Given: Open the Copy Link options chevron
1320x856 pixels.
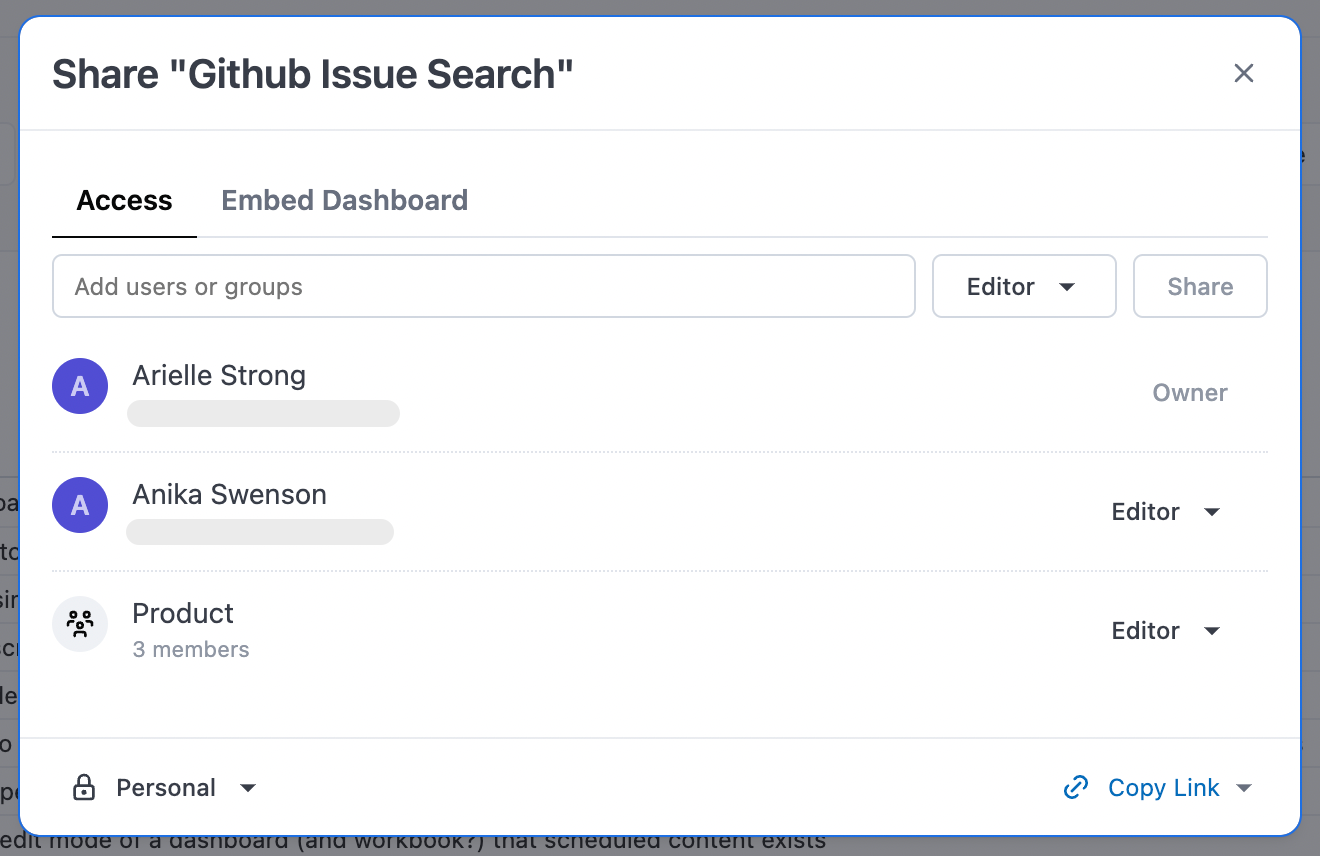Looking at the screenshot, I should 1245,788.
